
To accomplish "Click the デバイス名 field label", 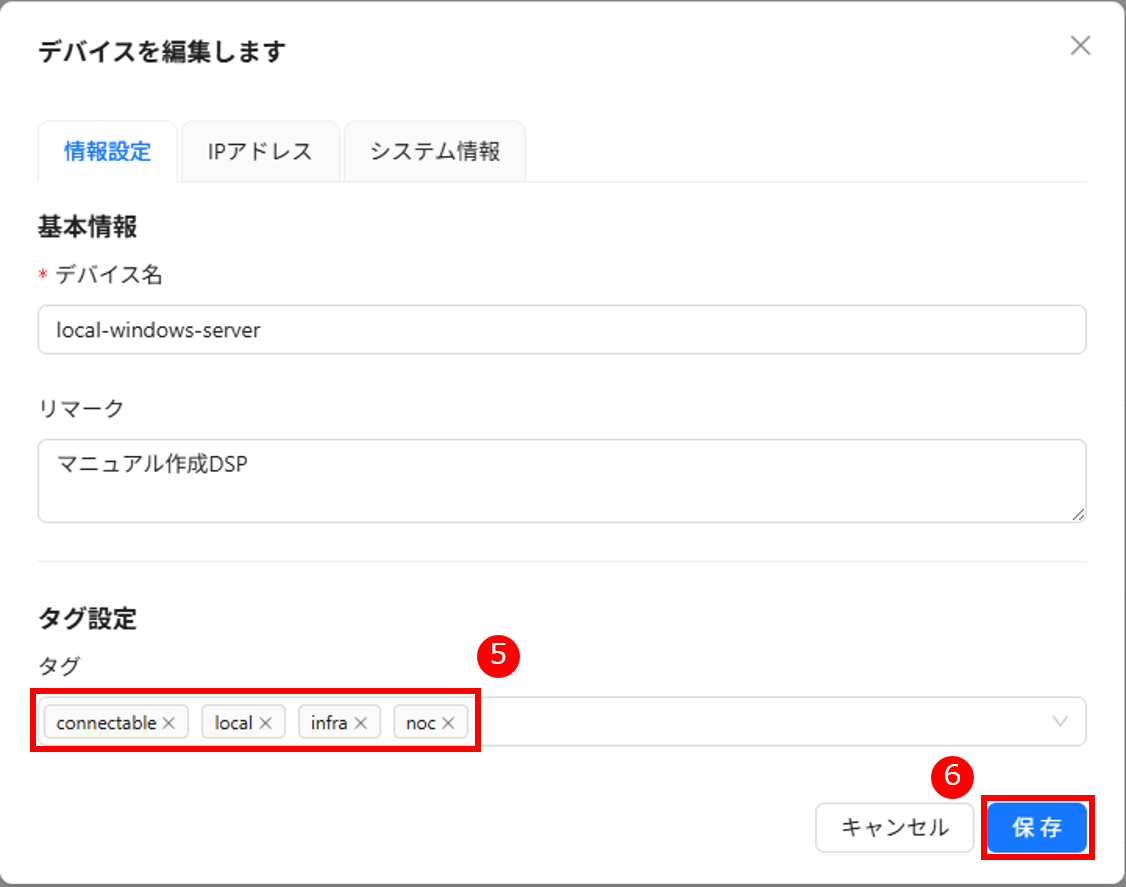I will [108, 276].
